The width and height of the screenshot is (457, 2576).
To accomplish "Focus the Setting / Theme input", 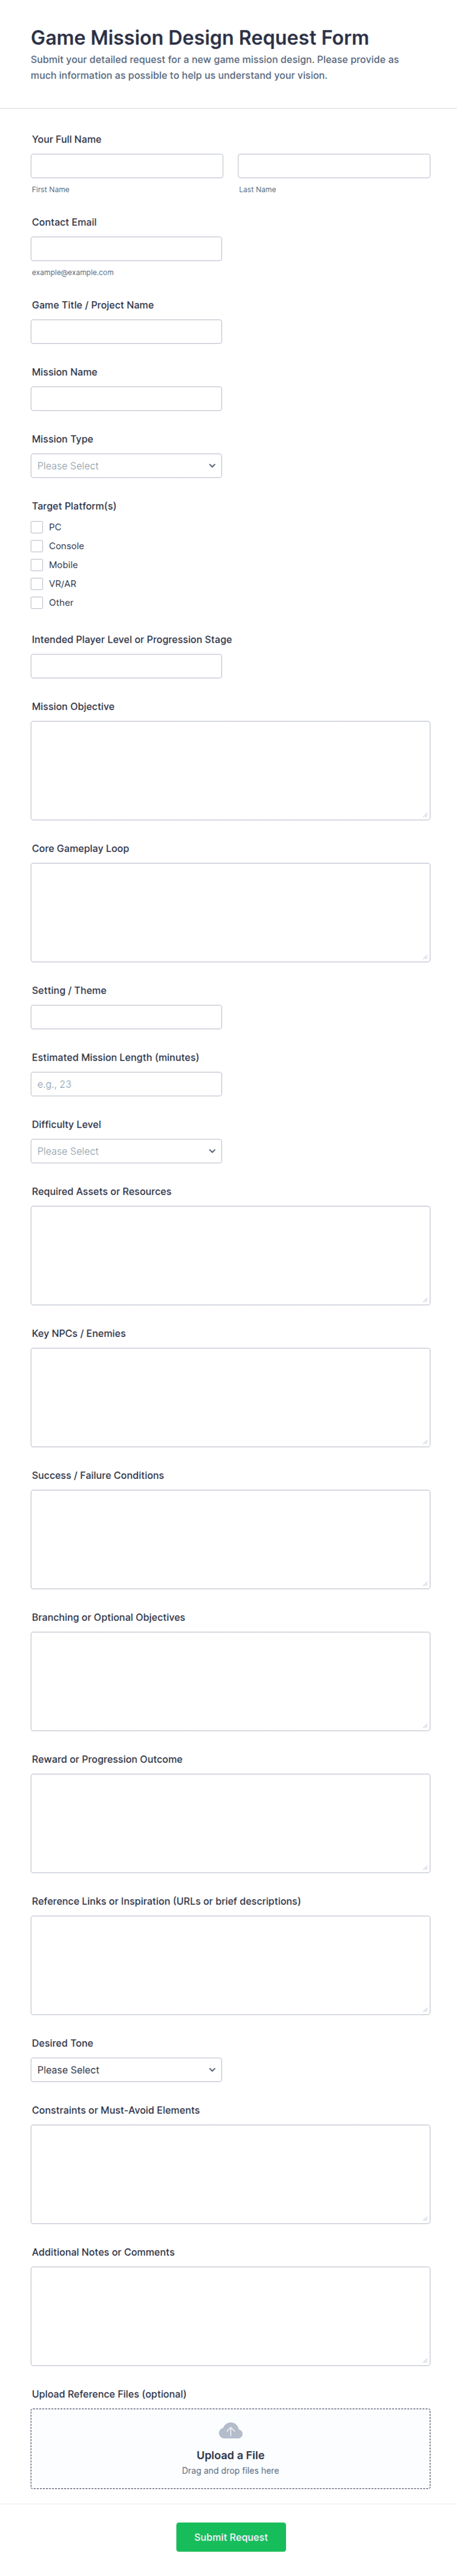I will click(x=126, y=1017).
